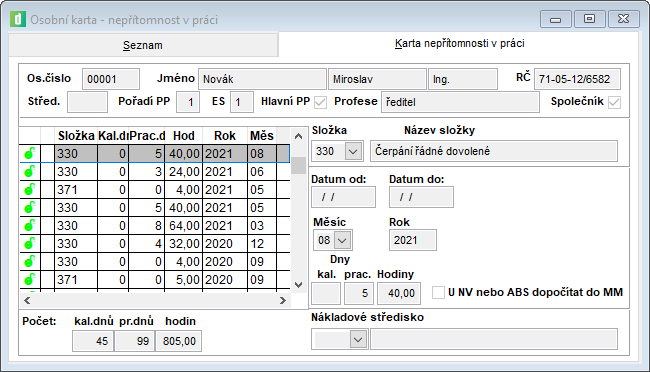Select month cell 12 in the table
Image resolution: width=650 pixels, height=372 pixels.
tap(262, 243)
